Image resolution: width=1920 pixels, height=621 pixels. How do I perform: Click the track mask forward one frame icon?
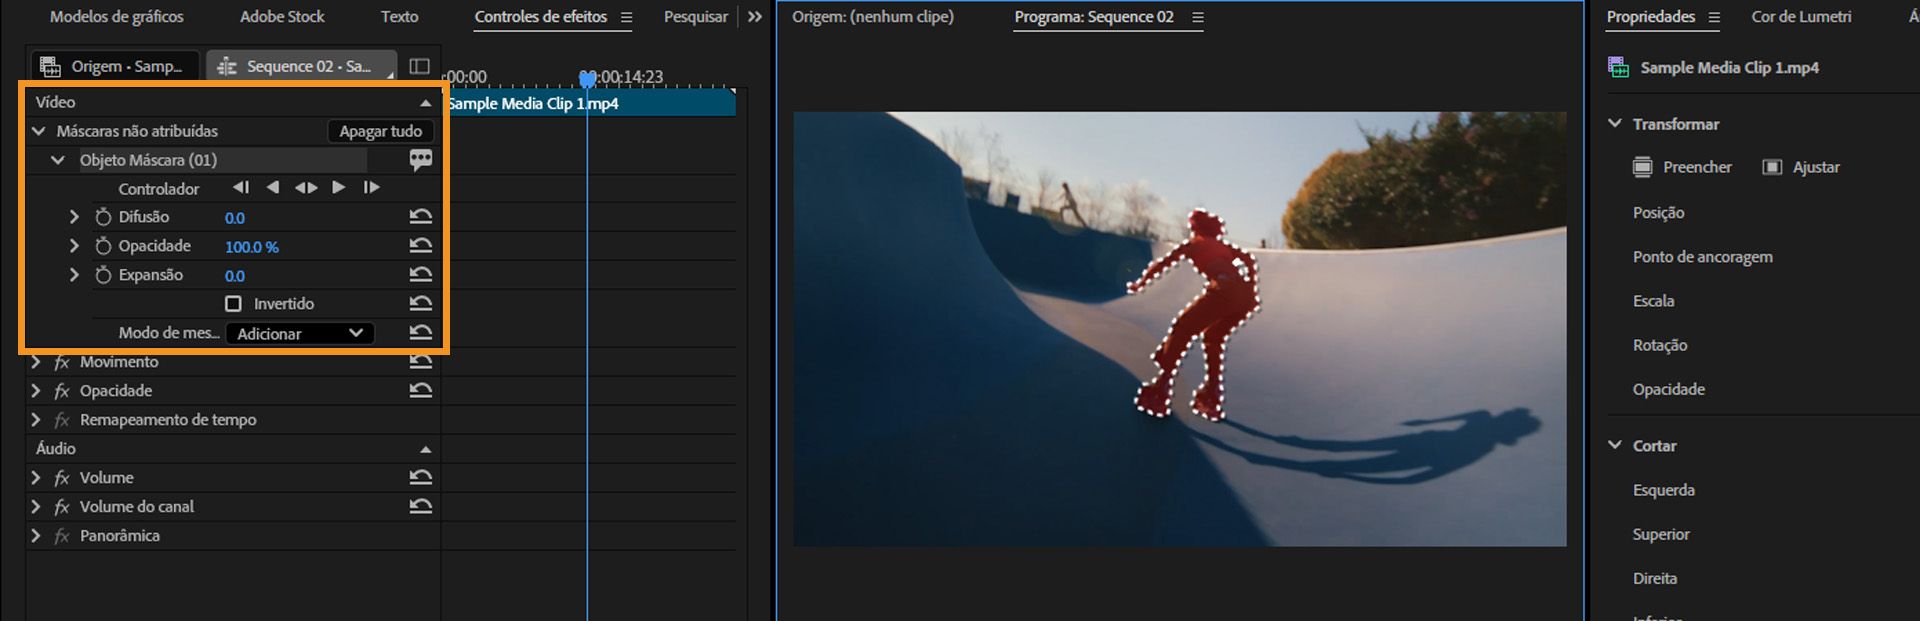coord(372,187)
